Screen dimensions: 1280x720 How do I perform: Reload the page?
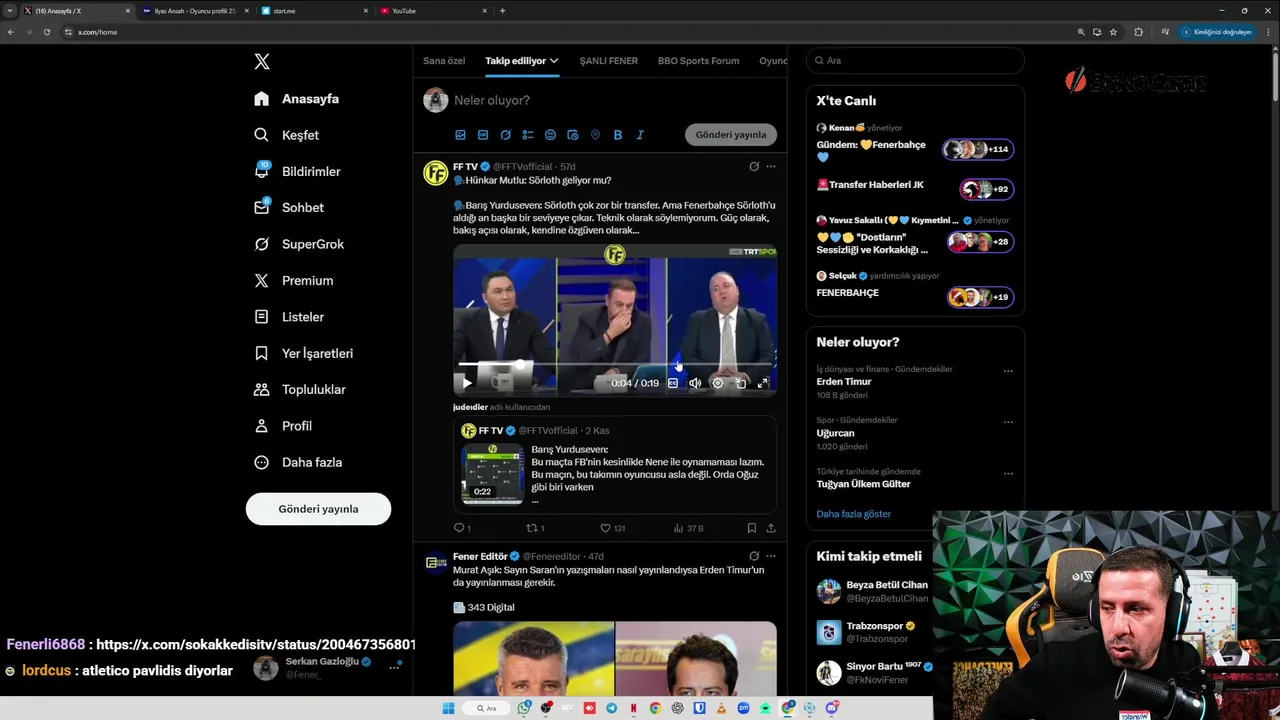(46, 32)
